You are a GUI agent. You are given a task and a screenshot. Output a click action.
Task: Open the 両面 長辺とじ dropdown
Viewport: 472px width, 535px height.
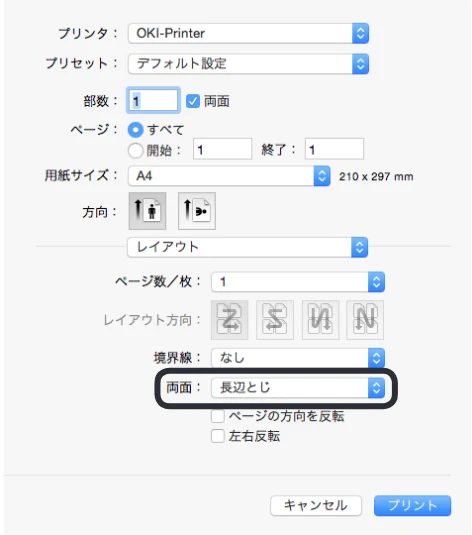tap(298, 388)
